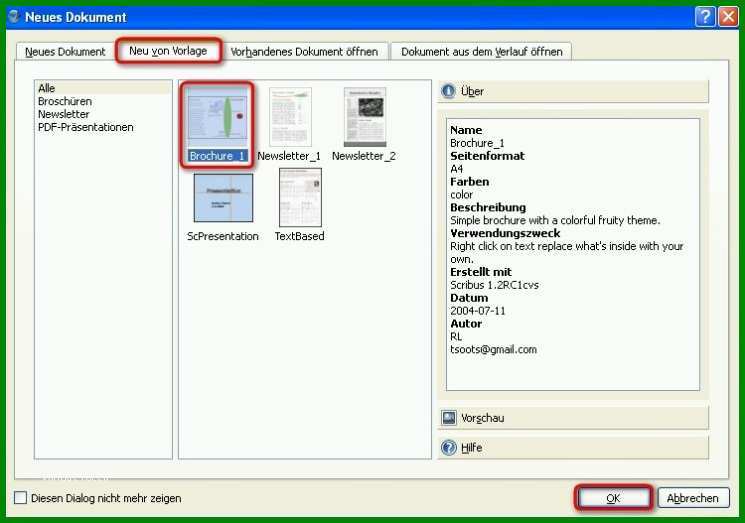Select the TextBased template thumbnail
This screenshot has height=523, width=745.
(x=300, y=198)
